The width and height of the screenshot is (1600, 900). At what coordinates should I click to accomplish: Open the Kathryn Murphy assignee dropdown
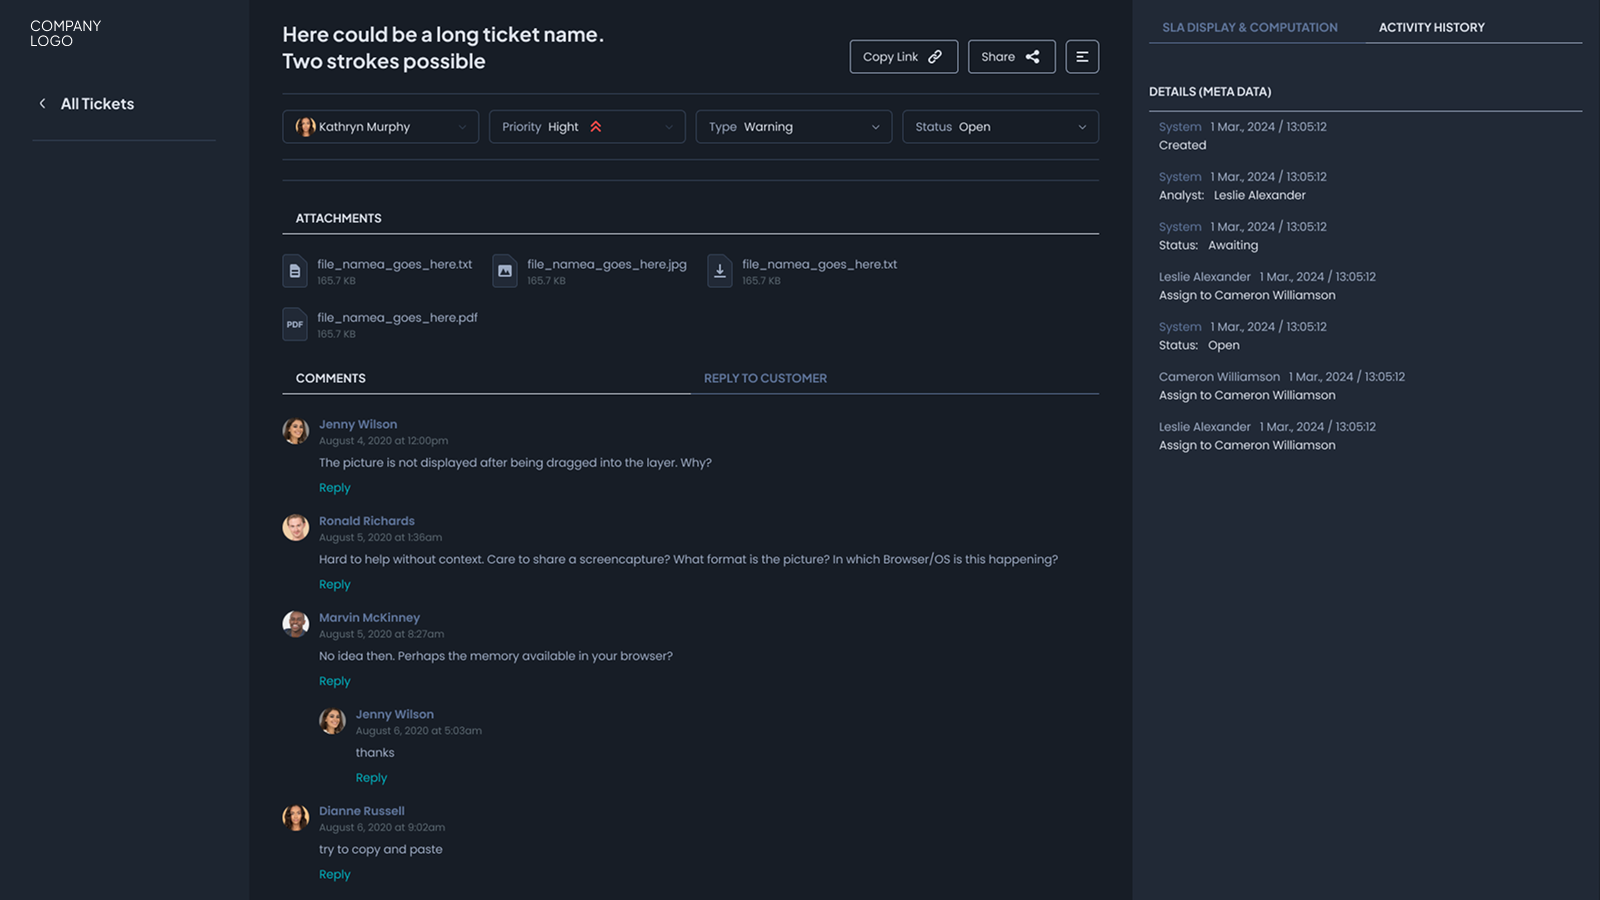(380, 127)
